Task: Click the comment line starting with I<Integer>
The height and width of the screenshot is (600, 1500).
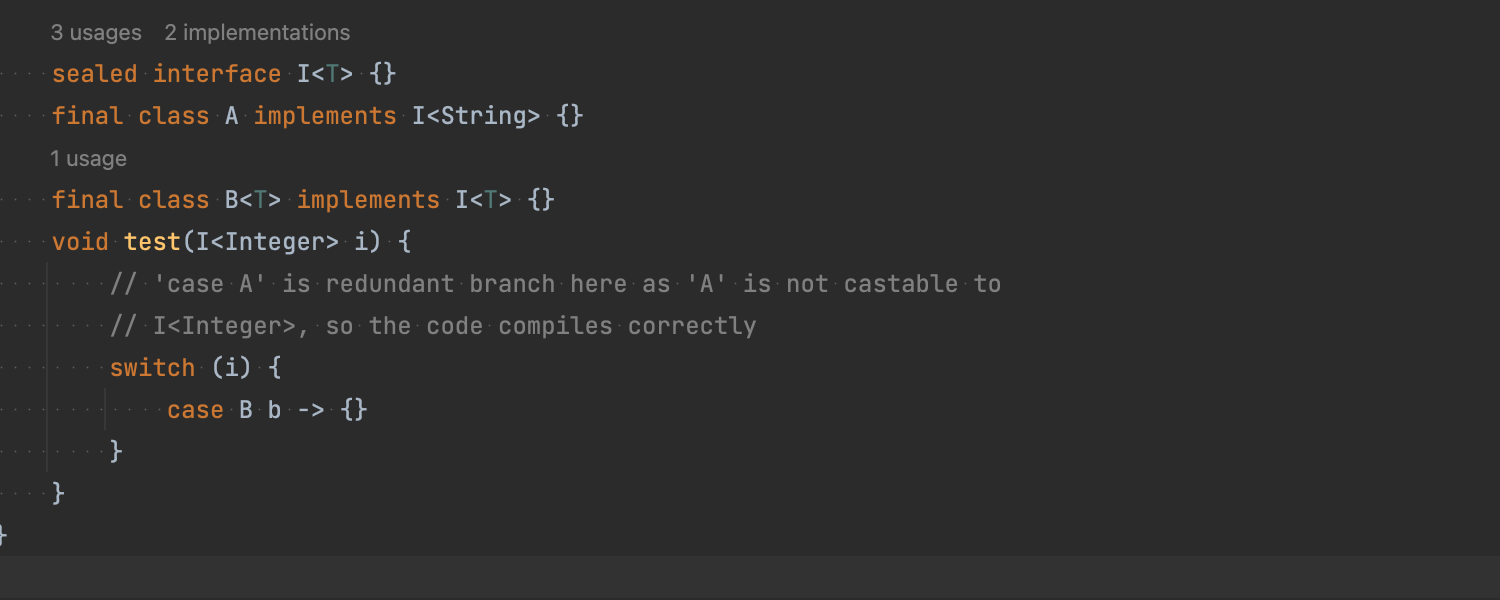Action: click(x=433, y=327)
